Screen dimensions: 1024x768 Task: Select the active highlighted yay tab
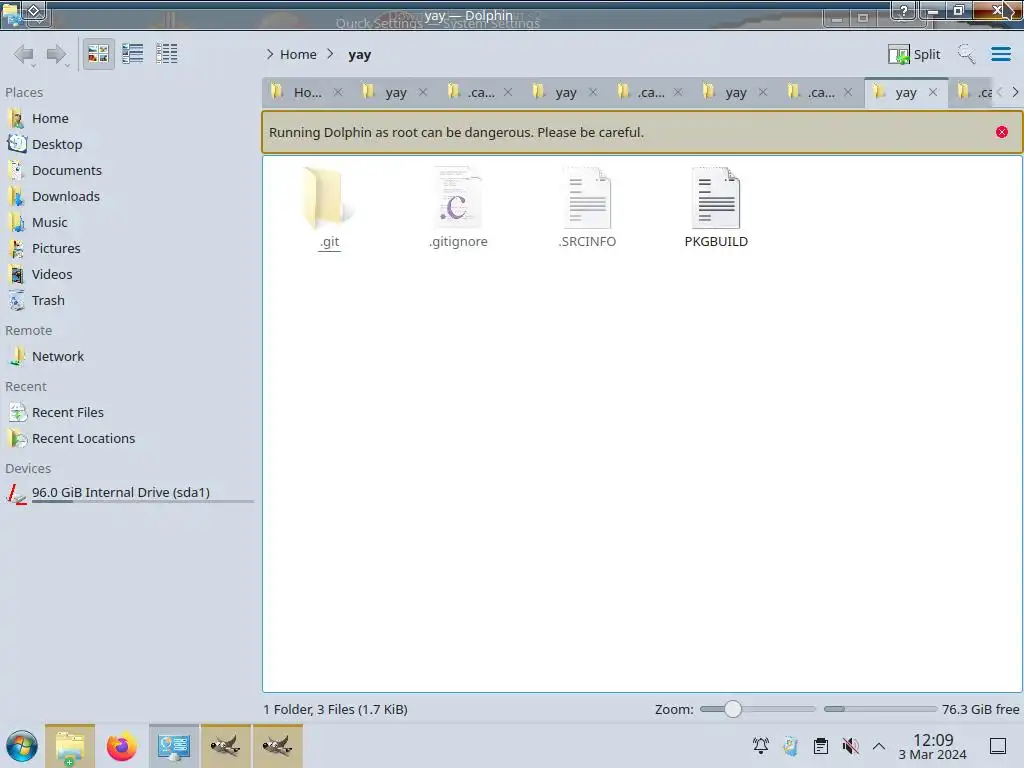pos(906,93)
